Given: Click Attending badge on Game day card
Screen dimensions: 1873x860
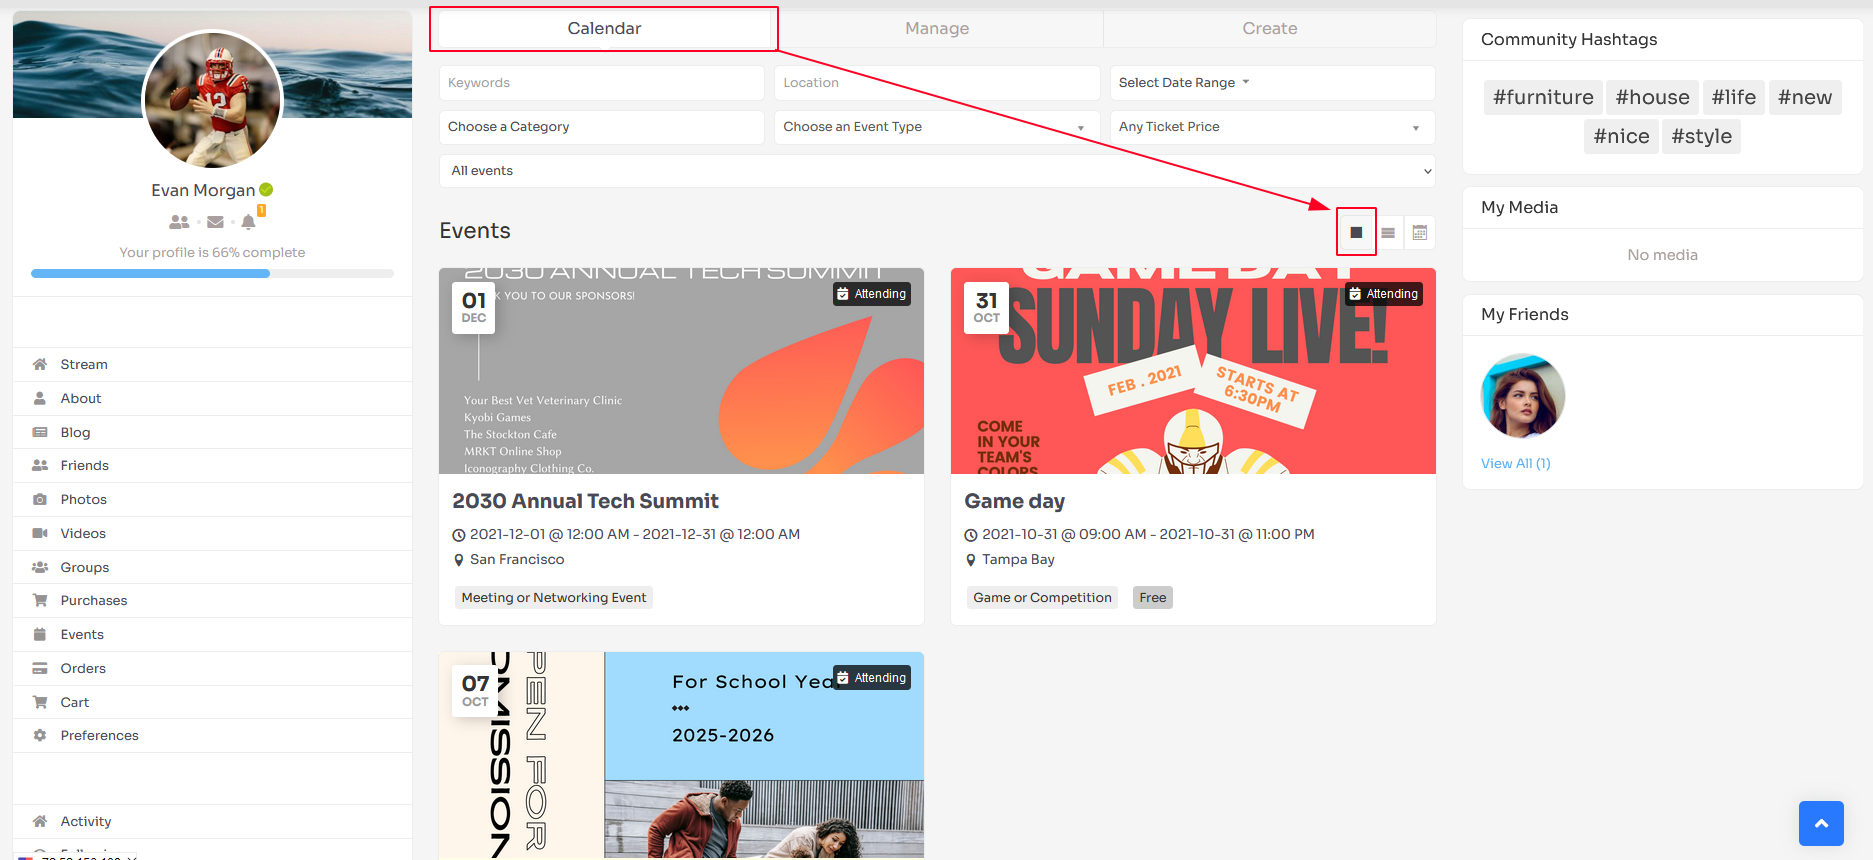Looking at the screenshot, I should (1384, 294).
